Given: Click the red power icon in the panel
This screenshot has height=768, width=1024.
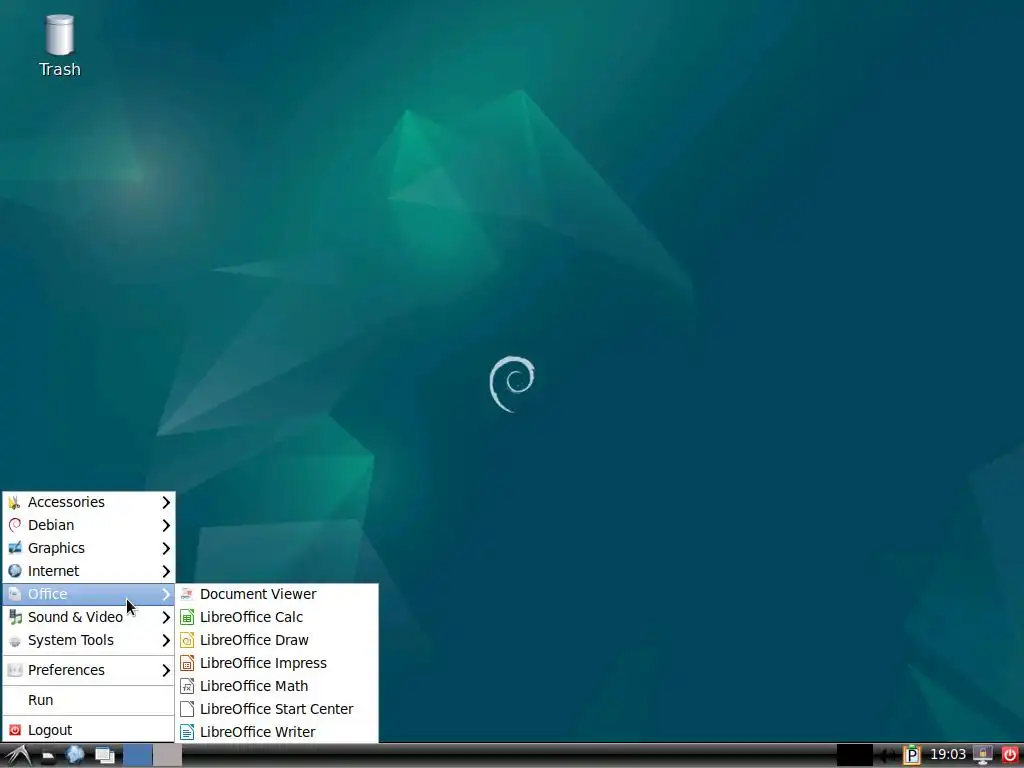Looking at the screenshot, I should [x=1010, y=756].
